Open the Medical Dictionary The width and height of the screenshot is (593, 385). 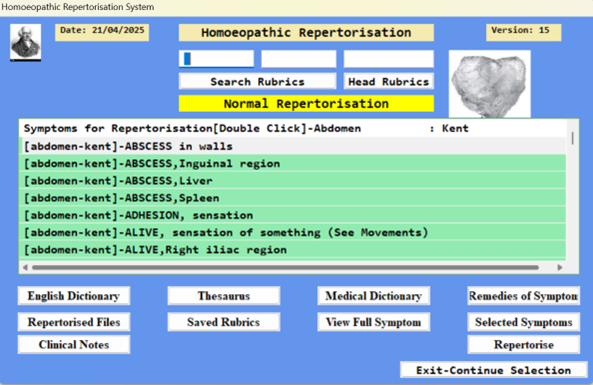(x=374, y=296)
